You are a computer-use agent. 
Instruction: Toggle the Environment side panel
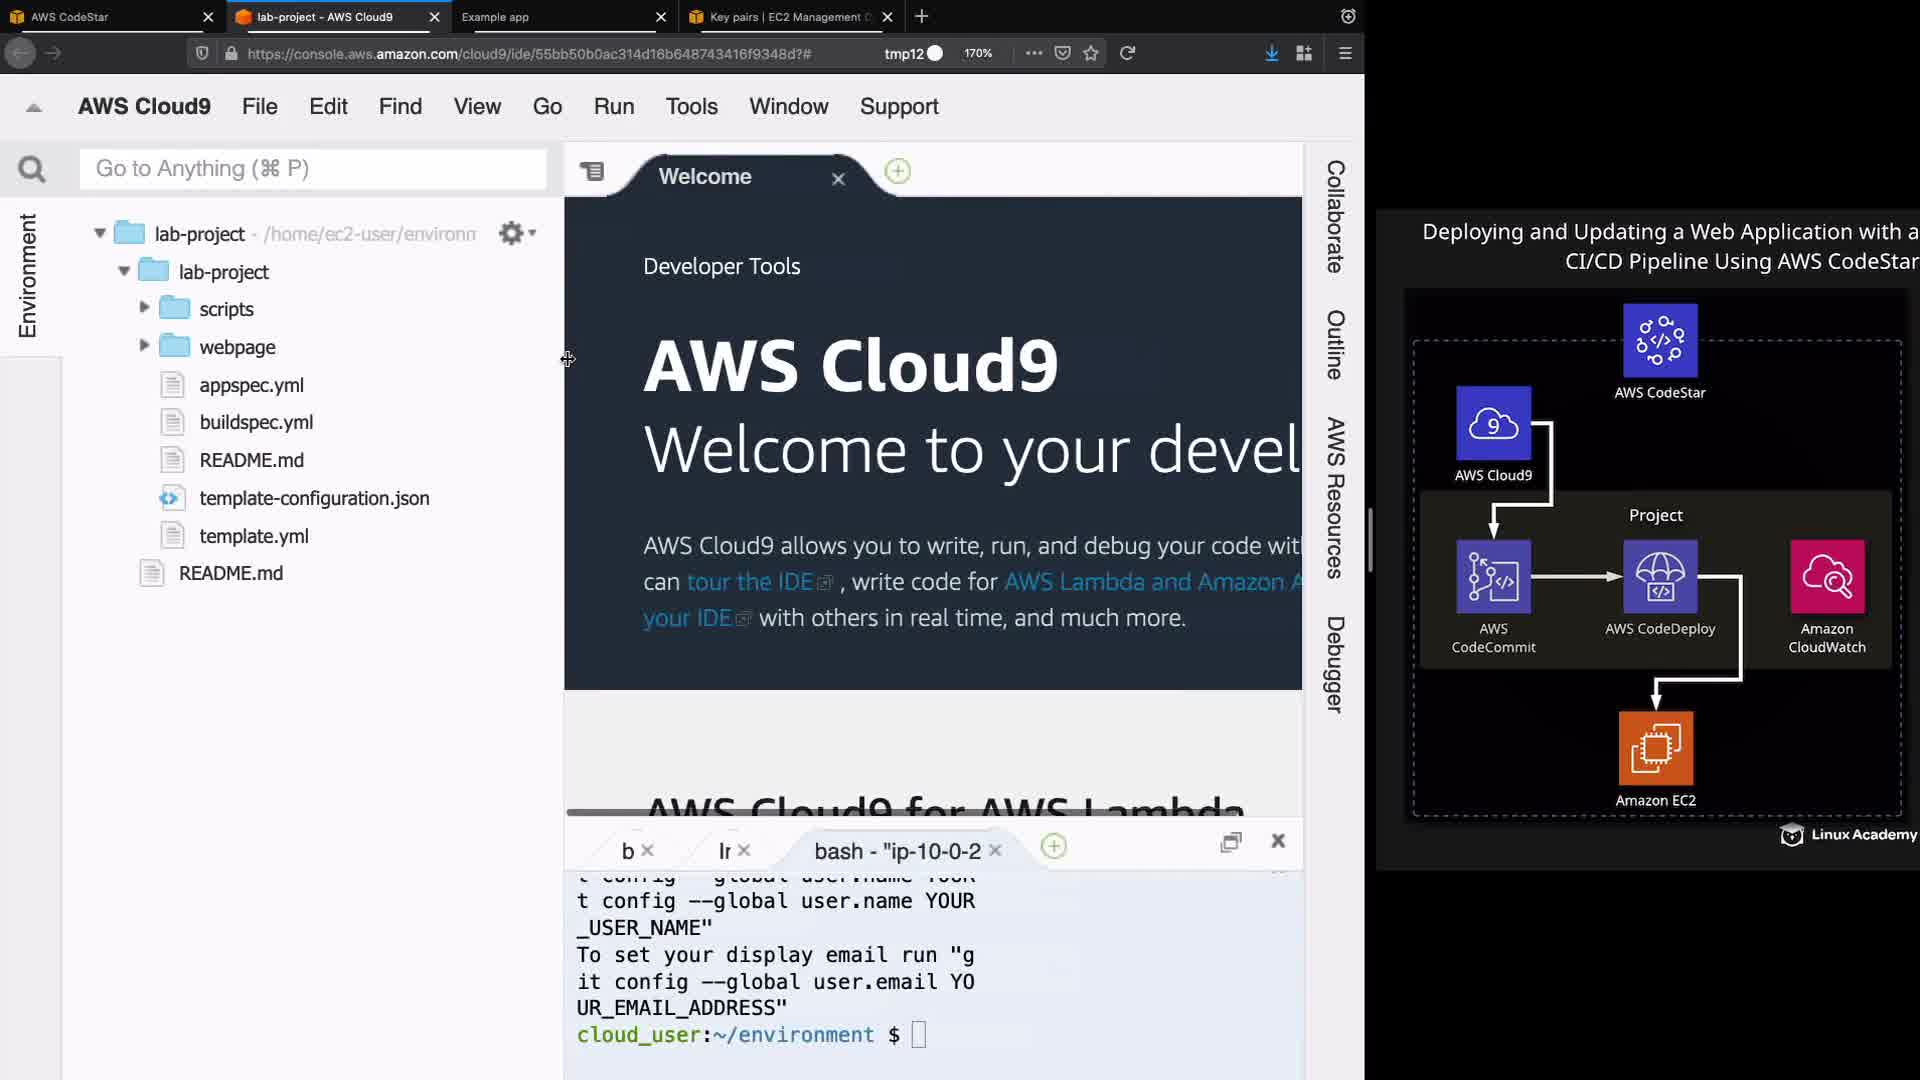28,275
